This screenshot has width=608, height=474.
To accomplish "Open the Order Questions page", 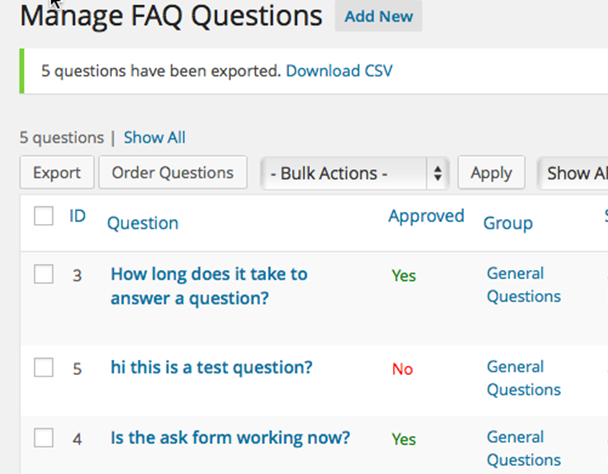I will coord(172,173).
